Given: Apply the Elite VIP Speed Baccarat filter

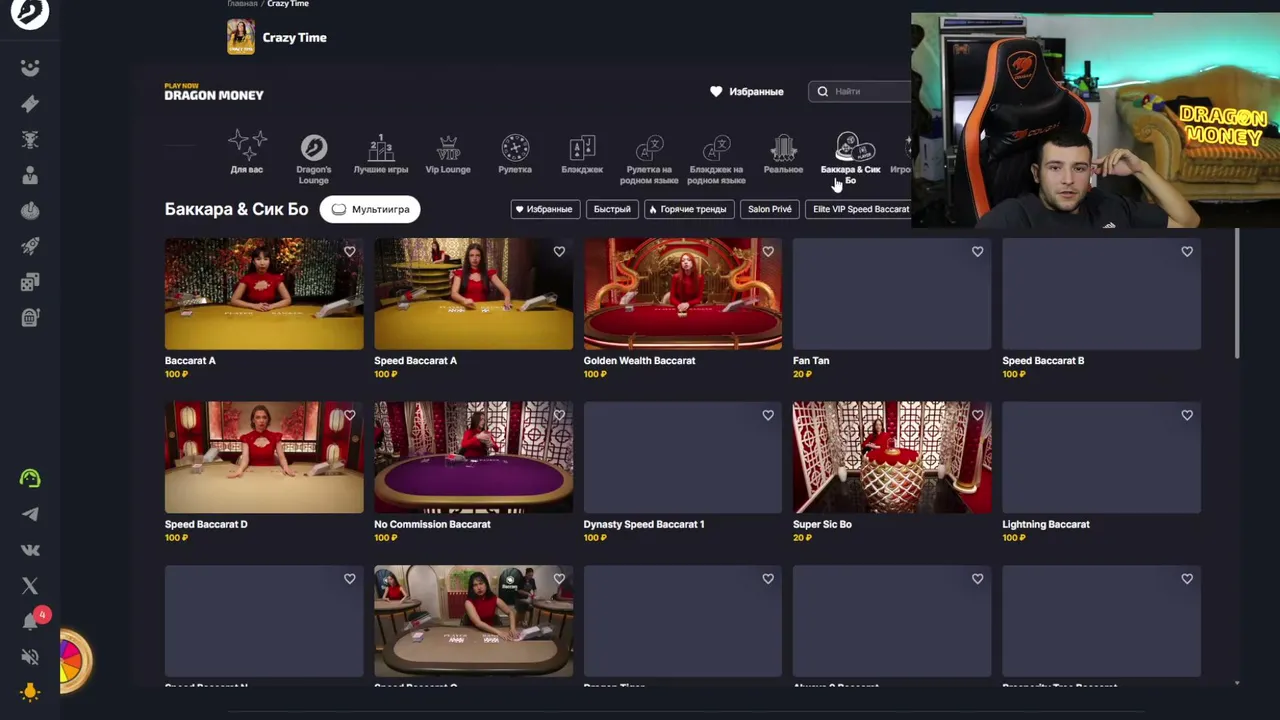Looking at the screenshot, I should point(859,209).
